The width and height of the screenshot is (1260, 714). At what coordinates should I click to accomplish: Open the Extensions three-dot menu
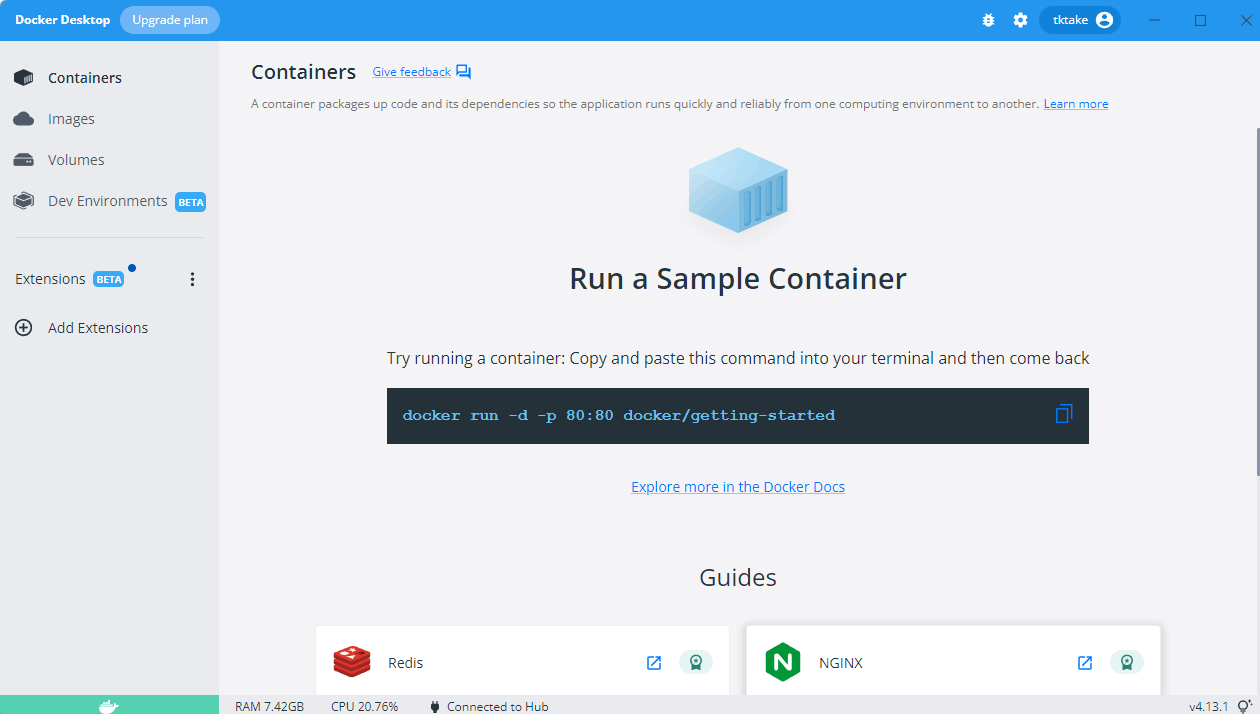click(193, 280)
